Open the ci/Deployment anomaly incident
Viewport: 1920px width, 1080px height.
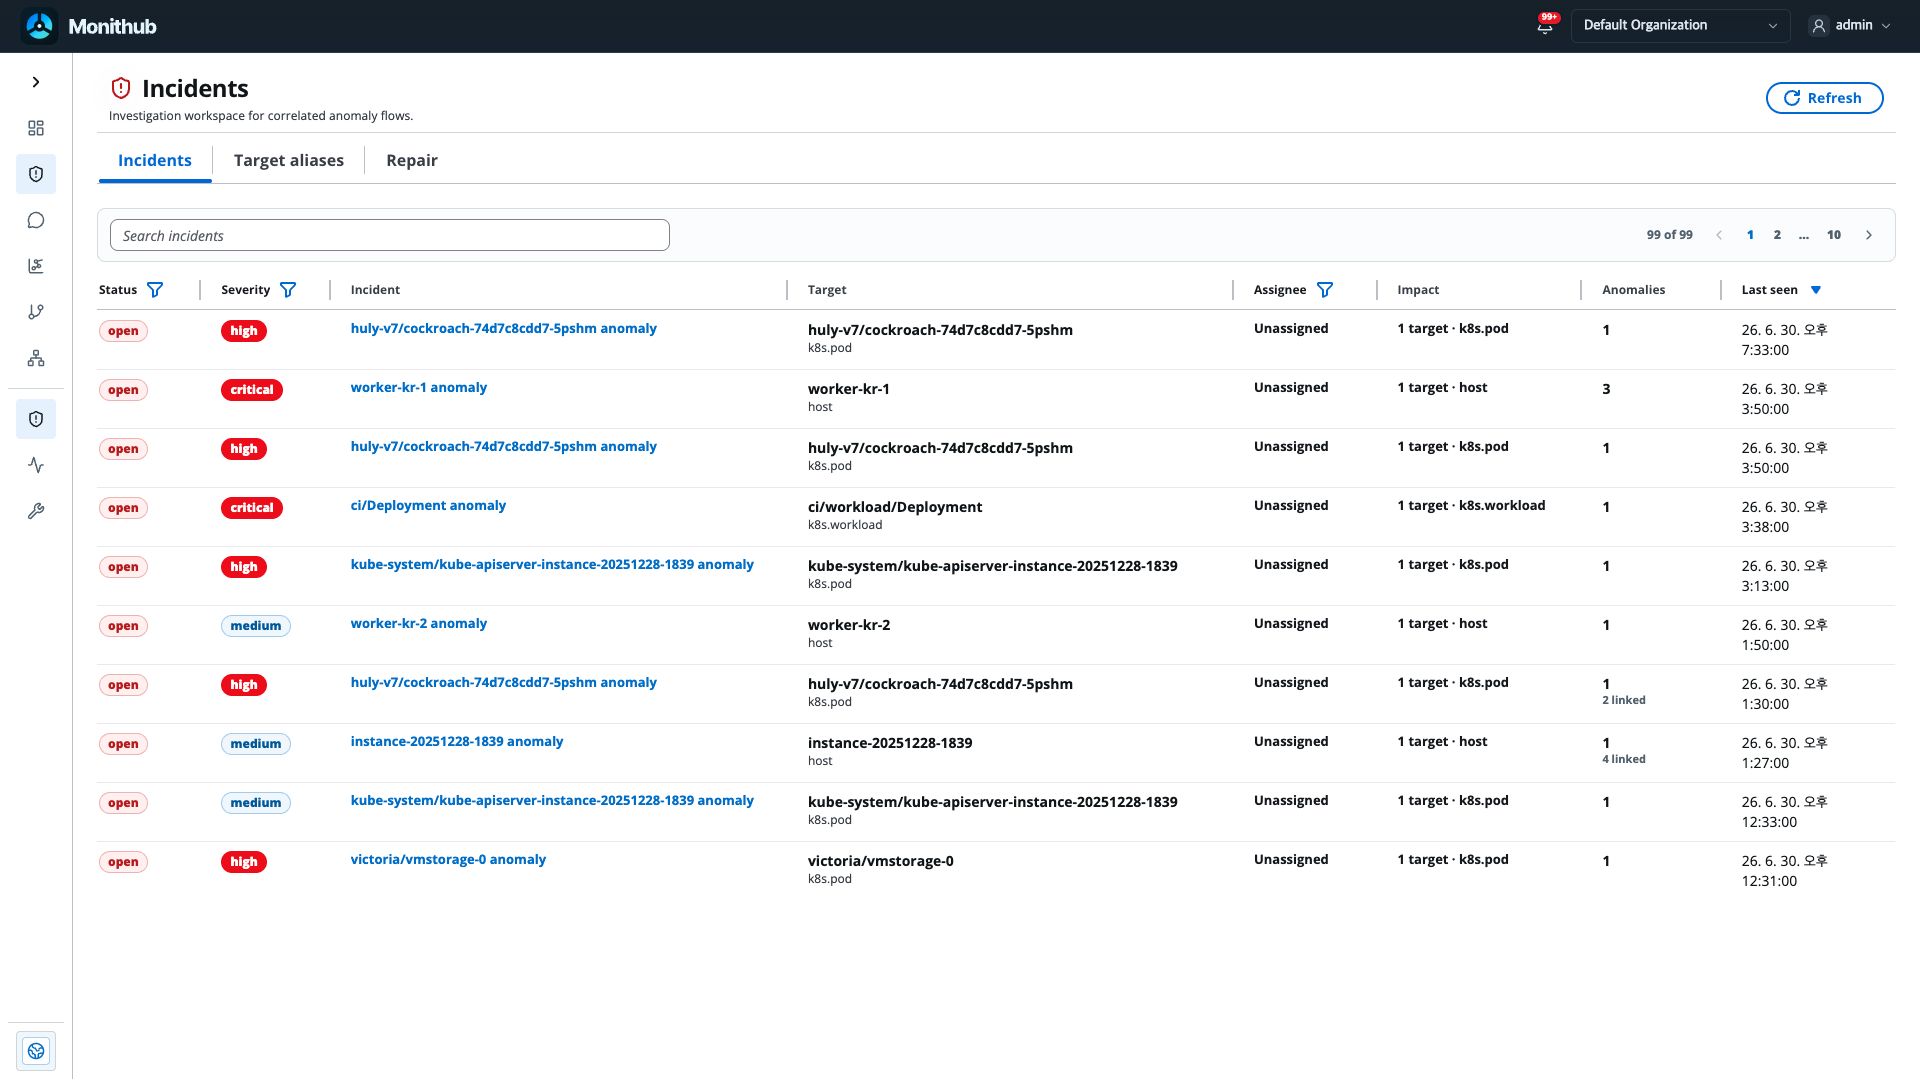coord(428,505)
